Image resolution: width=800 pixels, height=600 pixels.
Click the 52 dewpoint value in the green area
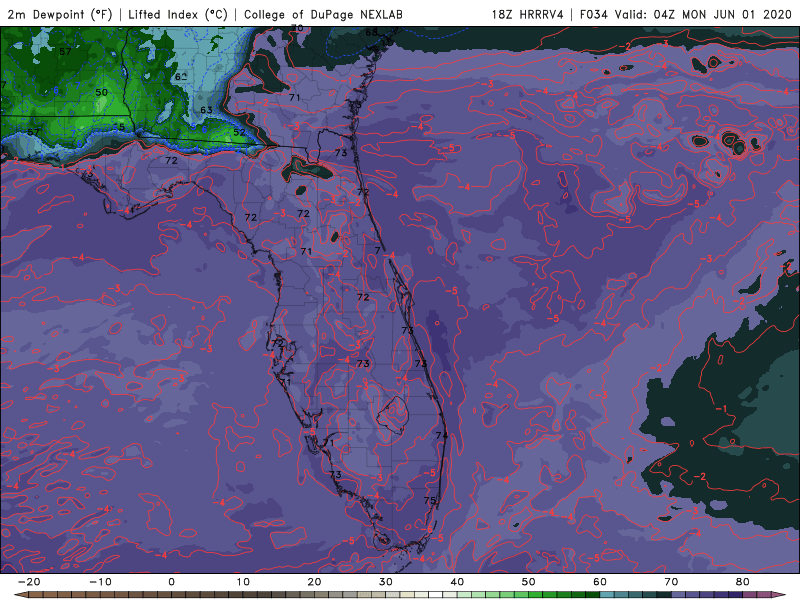tap(239, 132)
